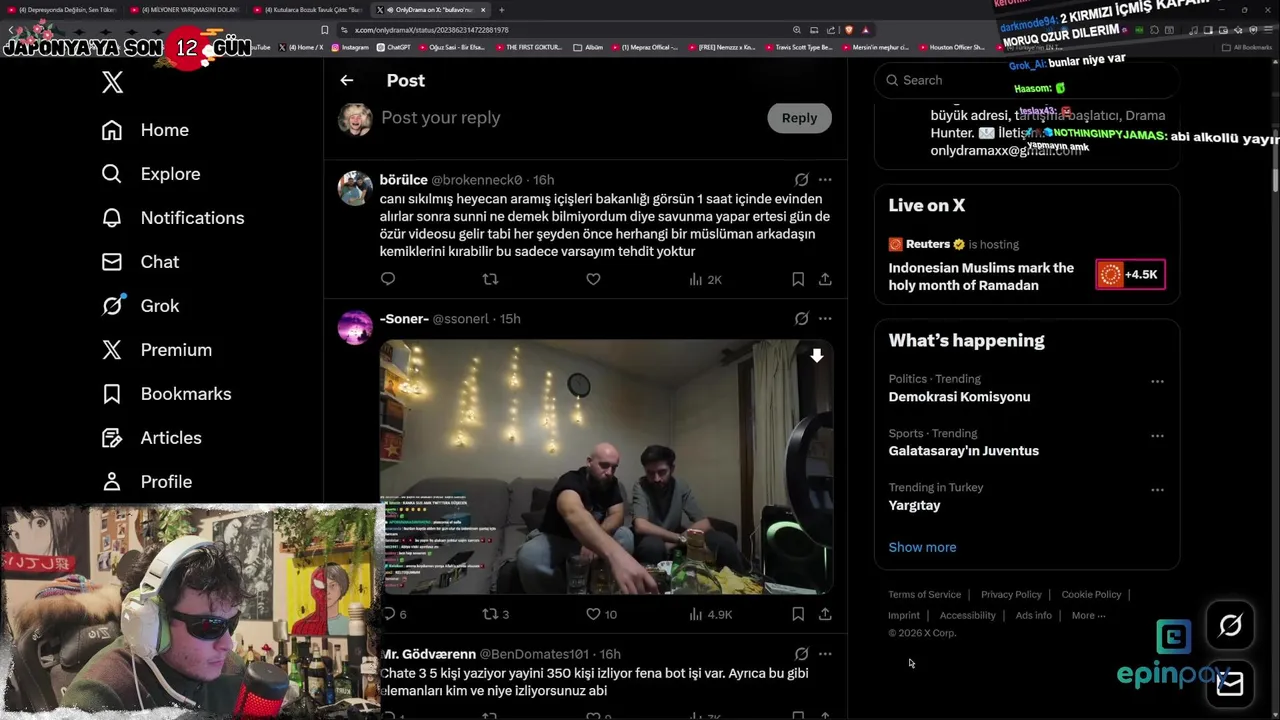This screenshot has width=1280, height=720.
Task: Open Articles in the sidebar
Action: tap(151, 438)
